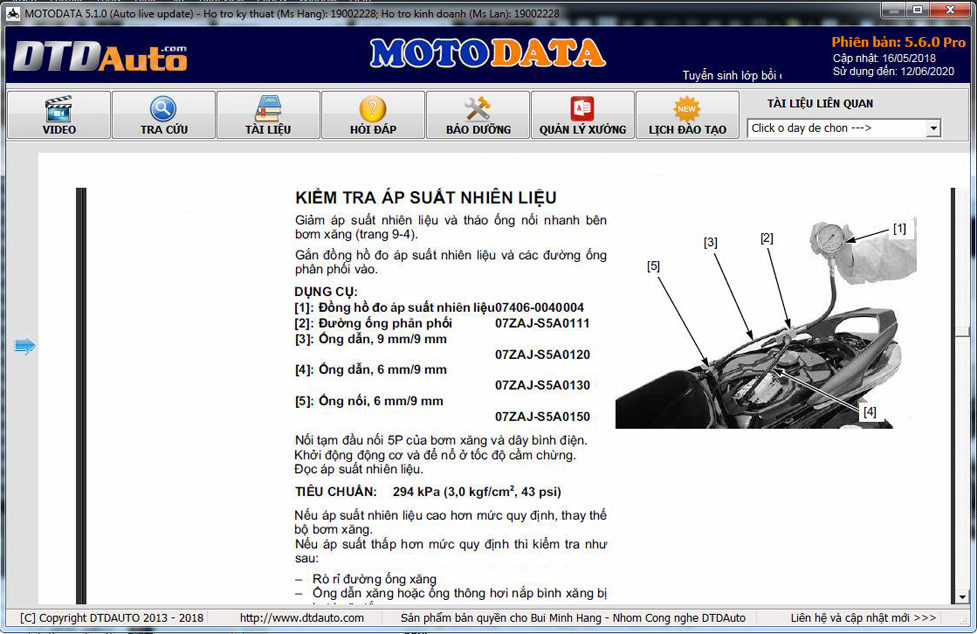
Task: Click the 'Copyright DTDAUTO 2013 - 2018' status text
Action: tap(112, 618)
